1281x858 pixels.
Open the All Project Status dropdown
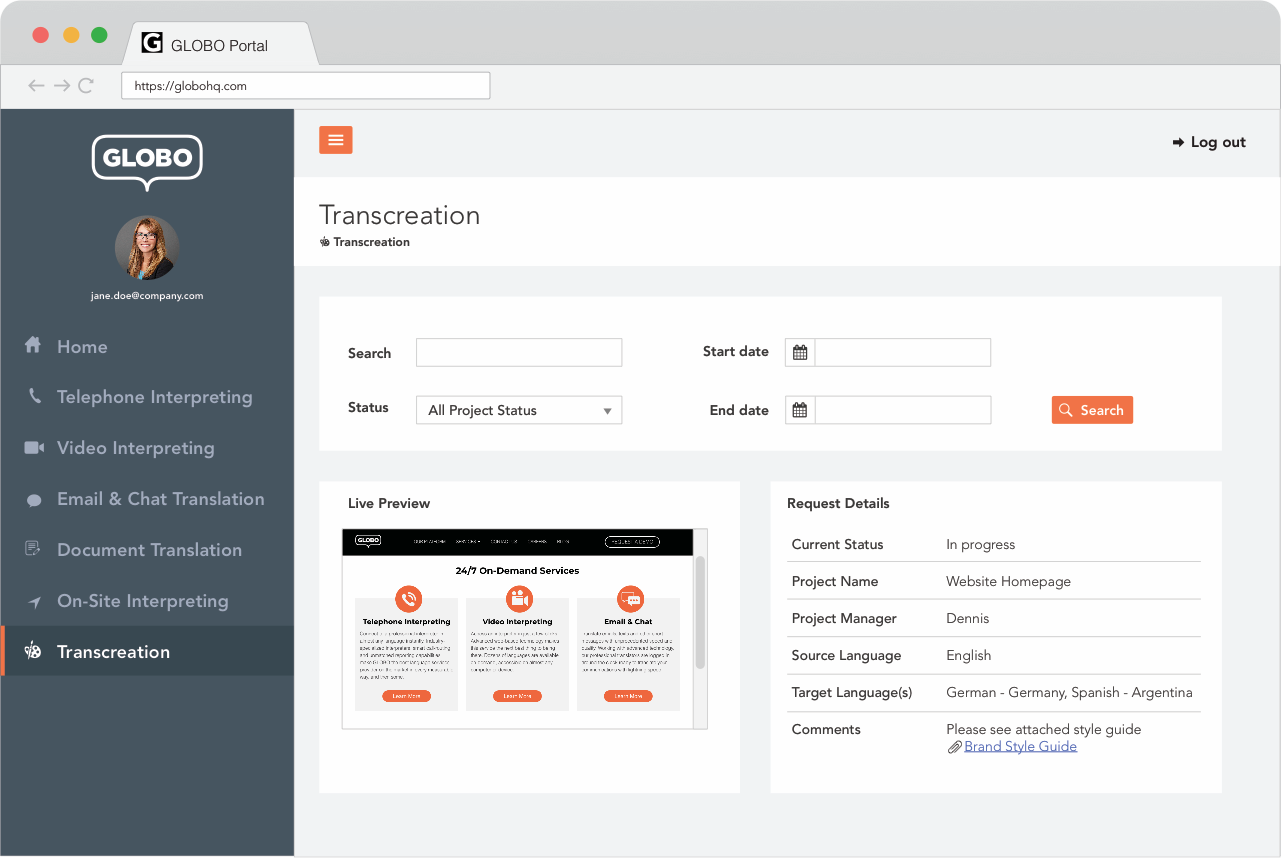tap(519, 410)
